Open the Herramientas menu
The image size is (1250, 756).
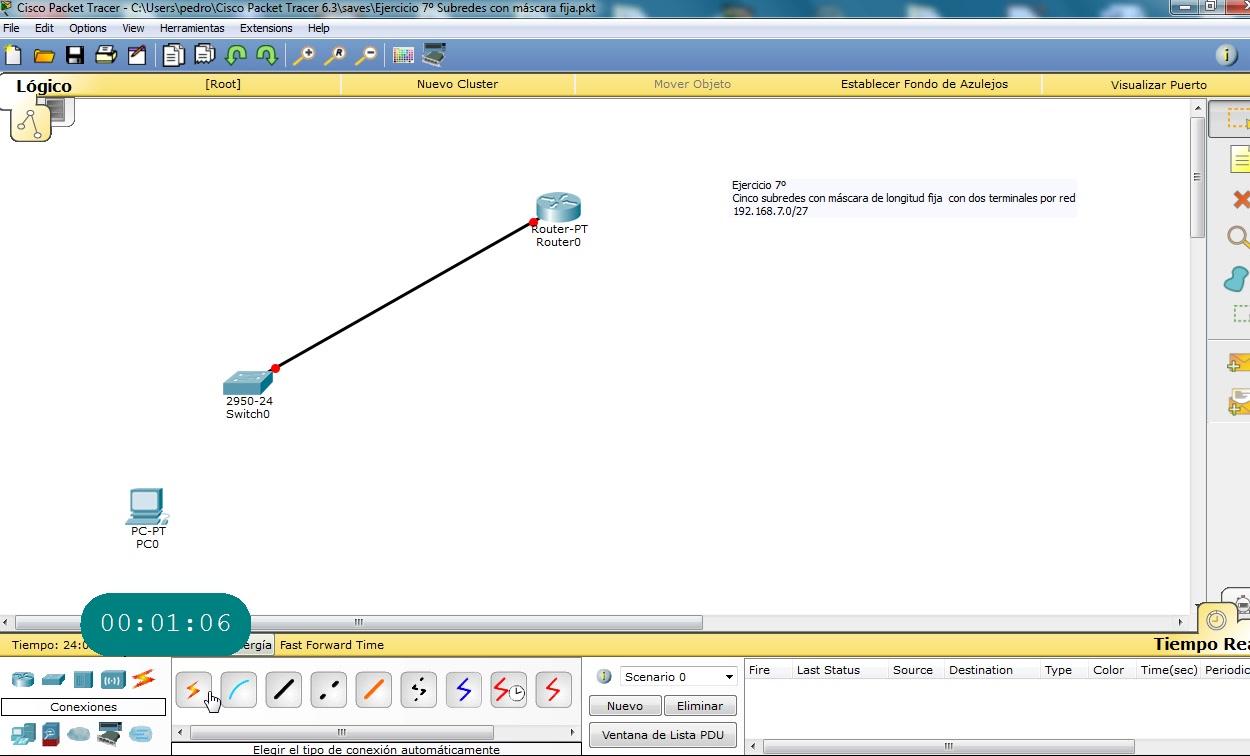click(192, 28)
